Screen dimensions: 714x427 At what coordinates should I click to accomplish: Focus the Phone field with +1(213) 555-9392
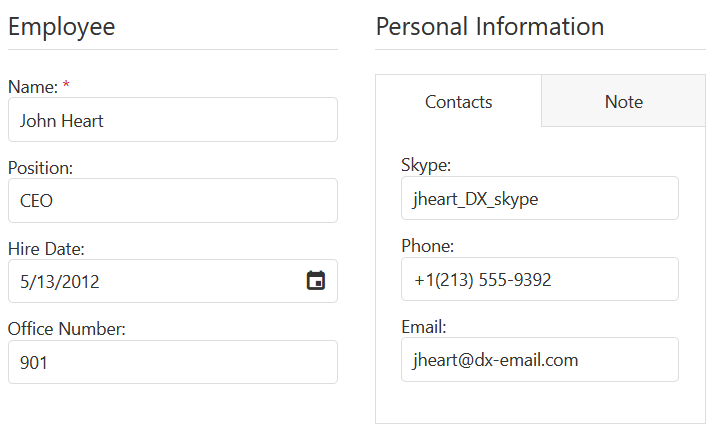539,279
